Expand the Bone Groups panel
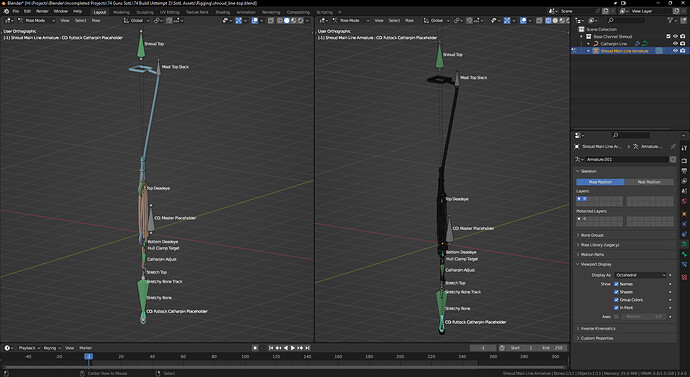This screenshot has width=690, height=377. pos(592,235)
